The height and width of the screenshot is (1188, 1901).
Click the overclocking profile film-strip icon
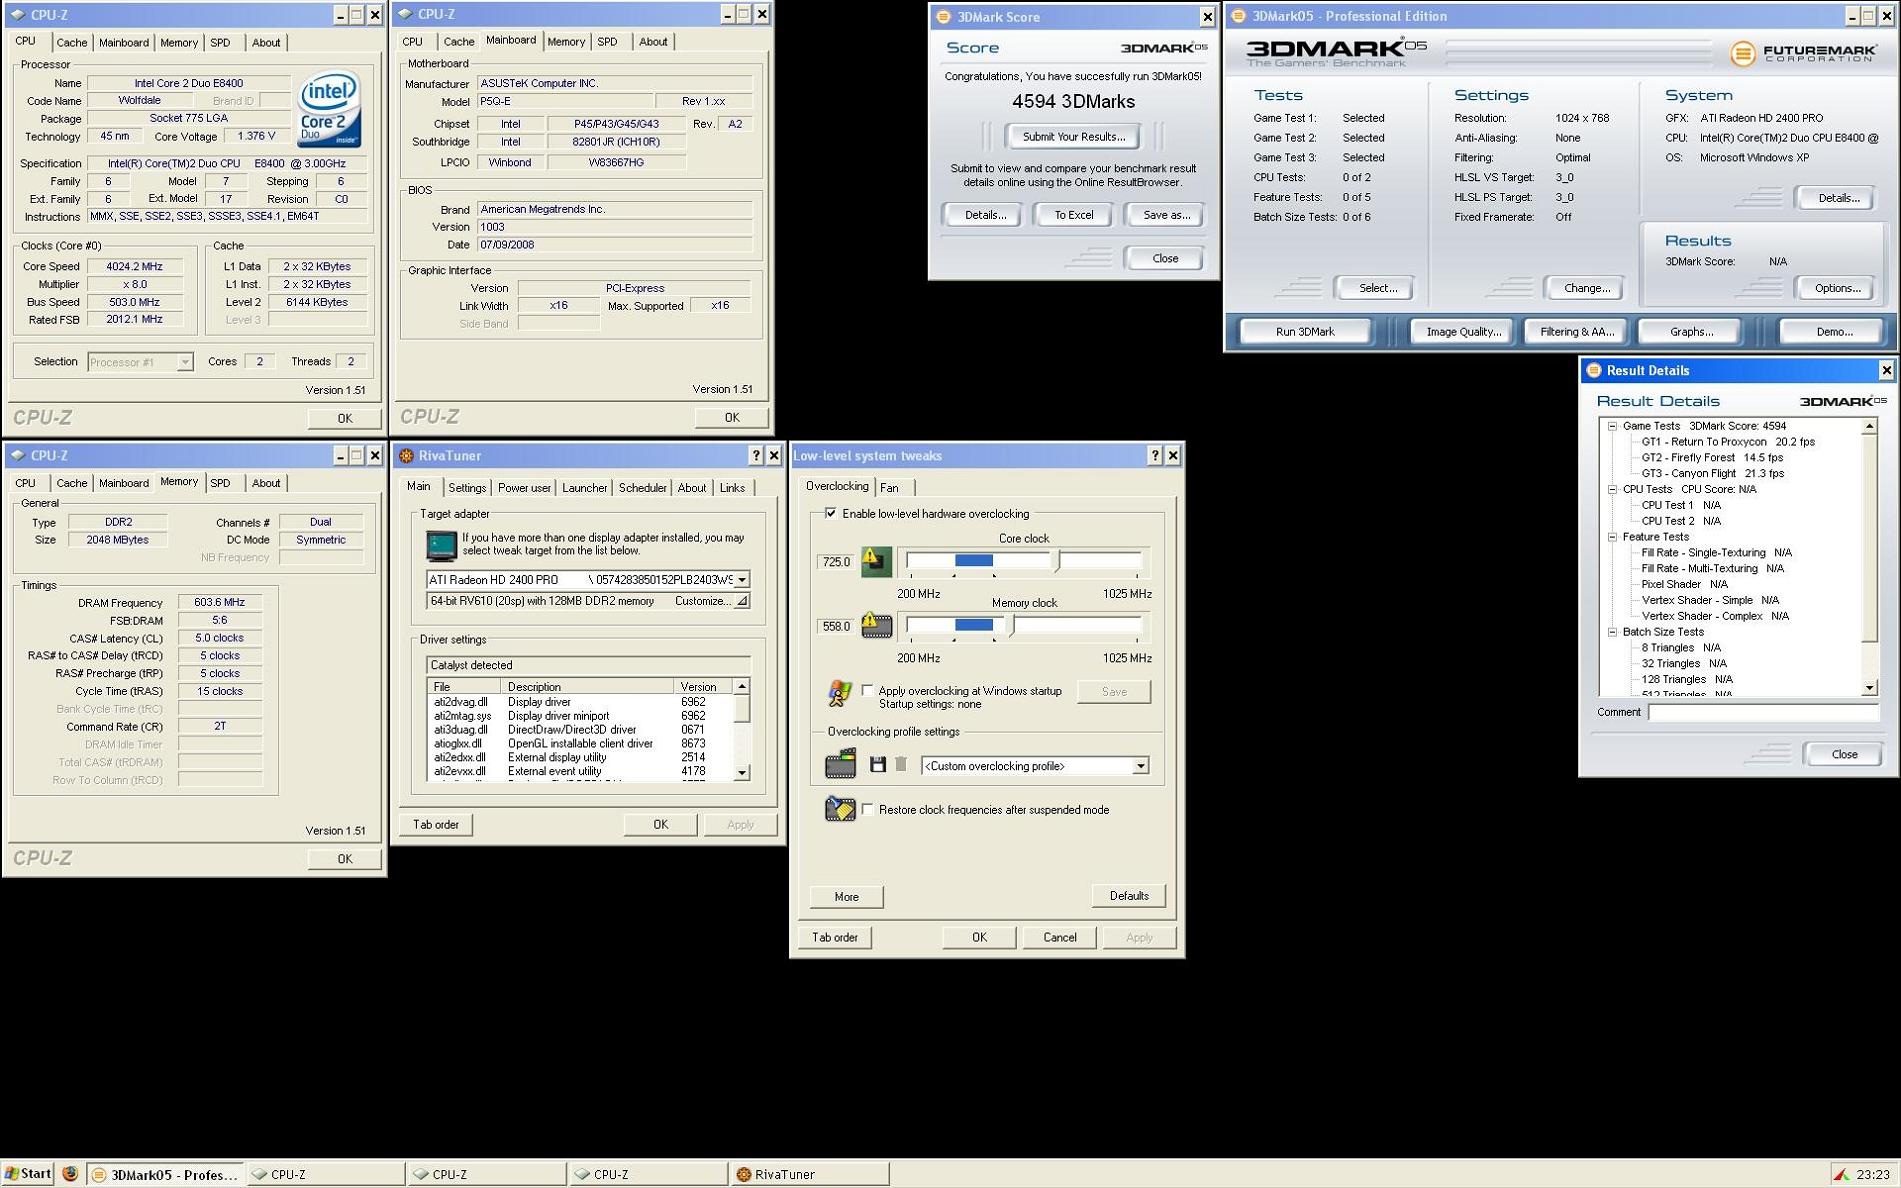click(x=840, y=764)
